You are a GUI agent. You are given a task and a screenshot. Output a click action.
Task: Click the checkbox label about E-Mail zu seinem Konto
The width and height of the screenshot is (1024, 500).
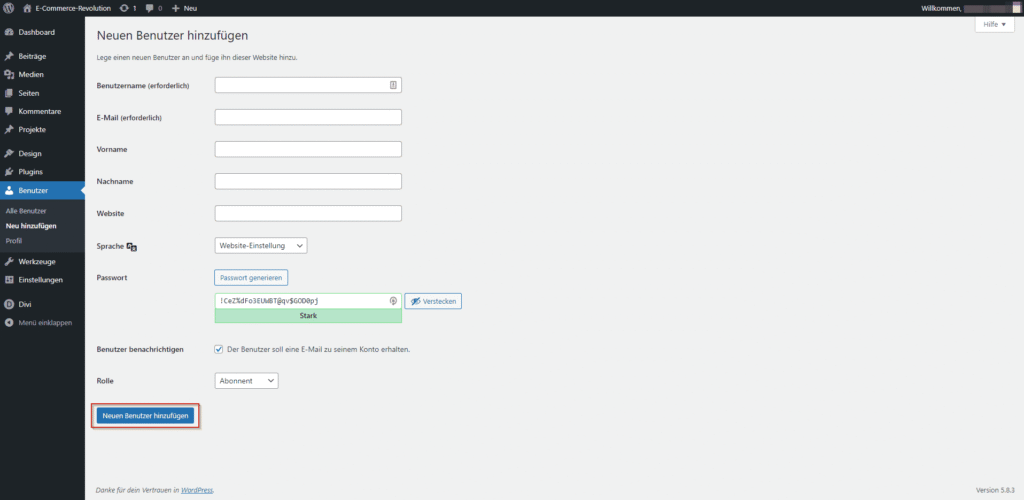[x=318, y=349]
